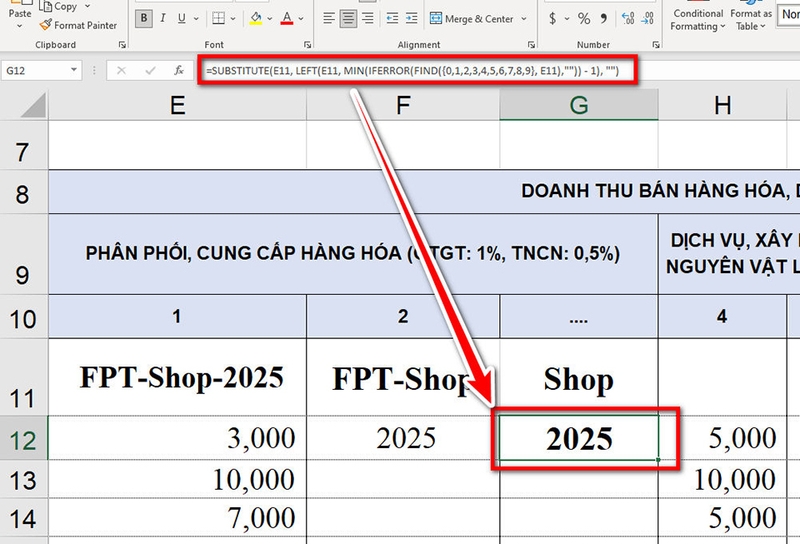Apply the yellow Fill Color bucket
Screen dimensions: 800x544
pos(256,19)
